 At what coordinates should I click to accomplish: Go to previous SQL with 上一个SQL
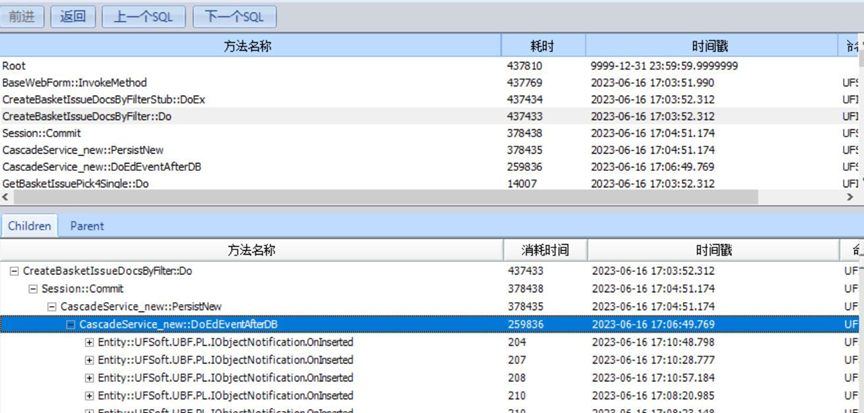[142, 16]
